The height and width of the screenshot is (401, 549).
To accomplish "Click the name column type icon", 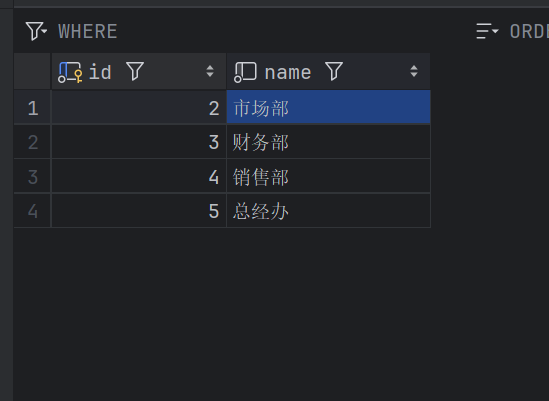I will (245, 72).
